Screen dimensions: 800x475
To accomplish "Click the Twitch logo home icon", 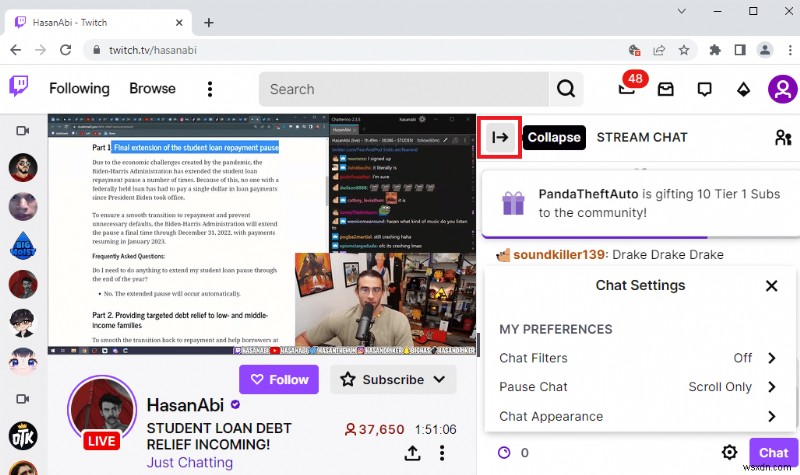I will 19,87.
